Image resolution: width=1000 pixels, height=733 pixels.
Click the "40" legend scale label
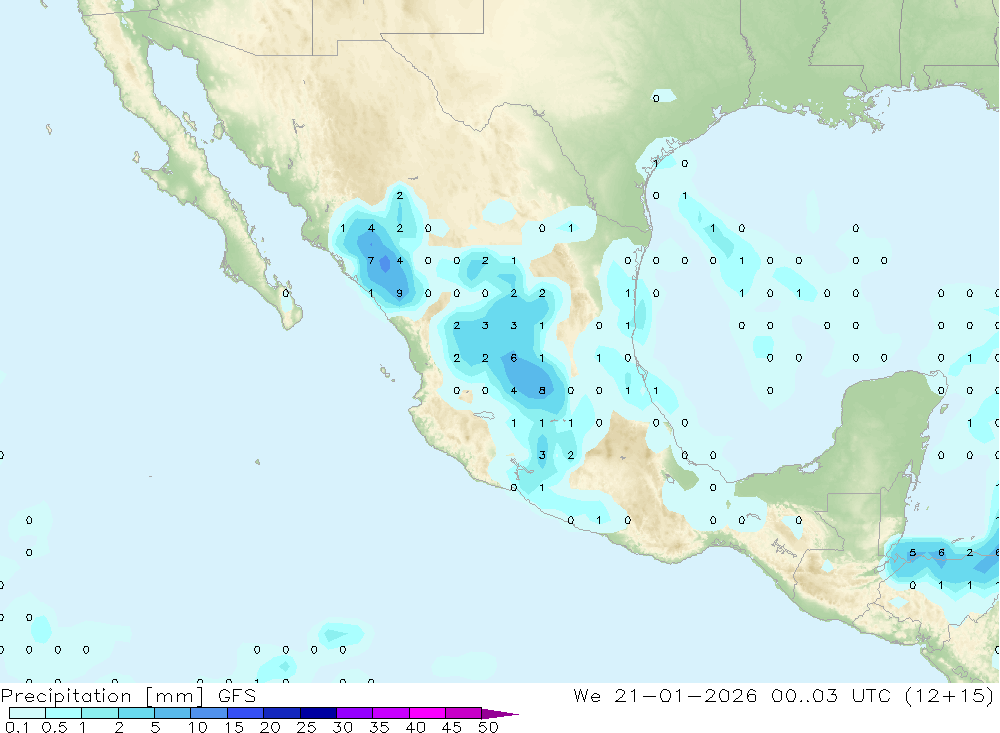(416, 727)
